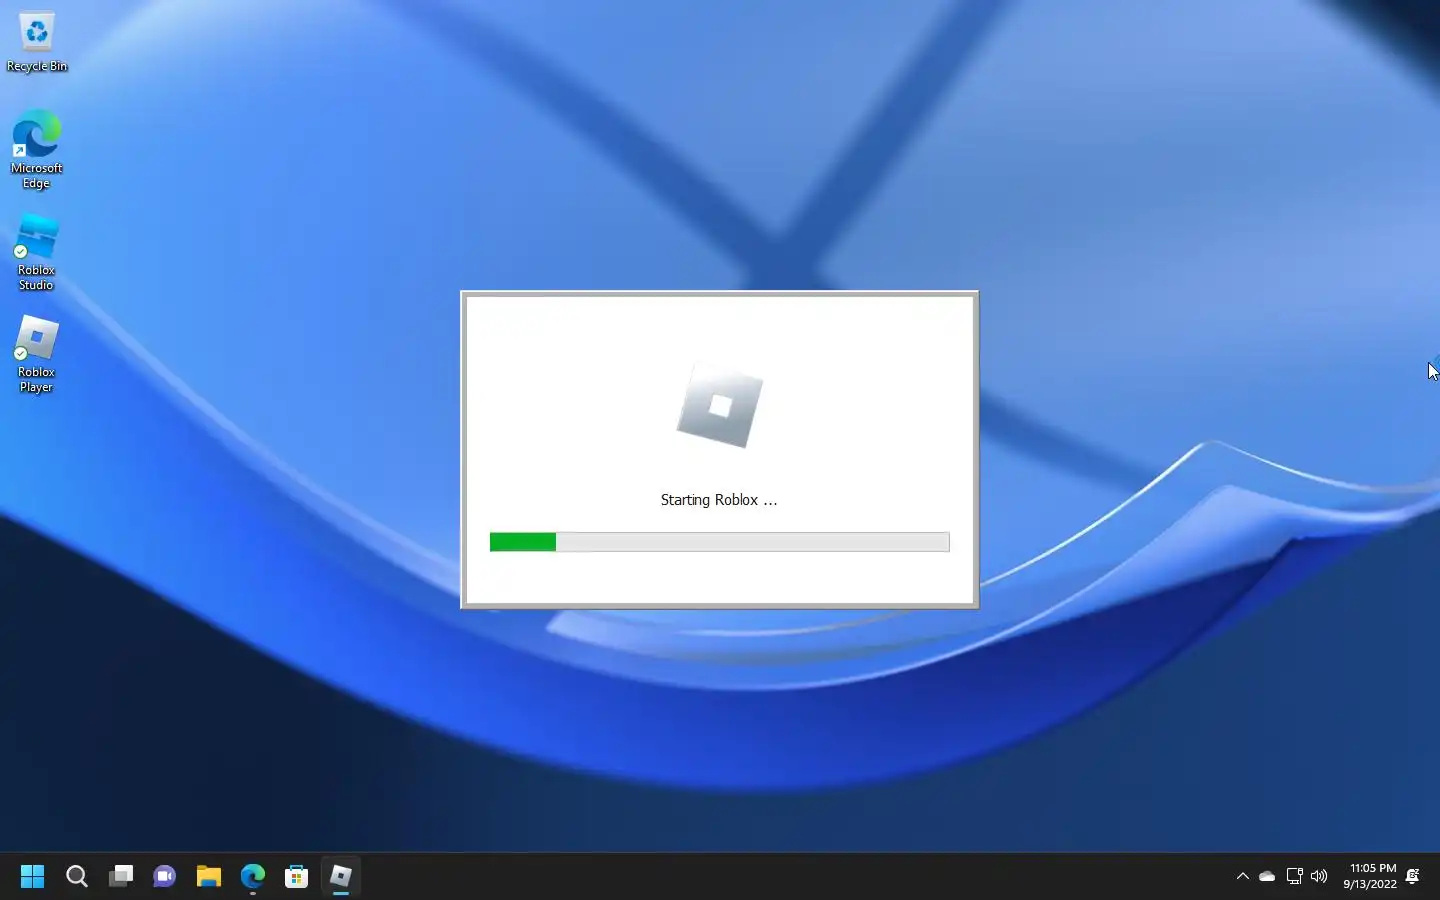This screenshot has height=900, width=1440.
Task: Open Task View from the taskbar
Action: (x=121, y=877)
